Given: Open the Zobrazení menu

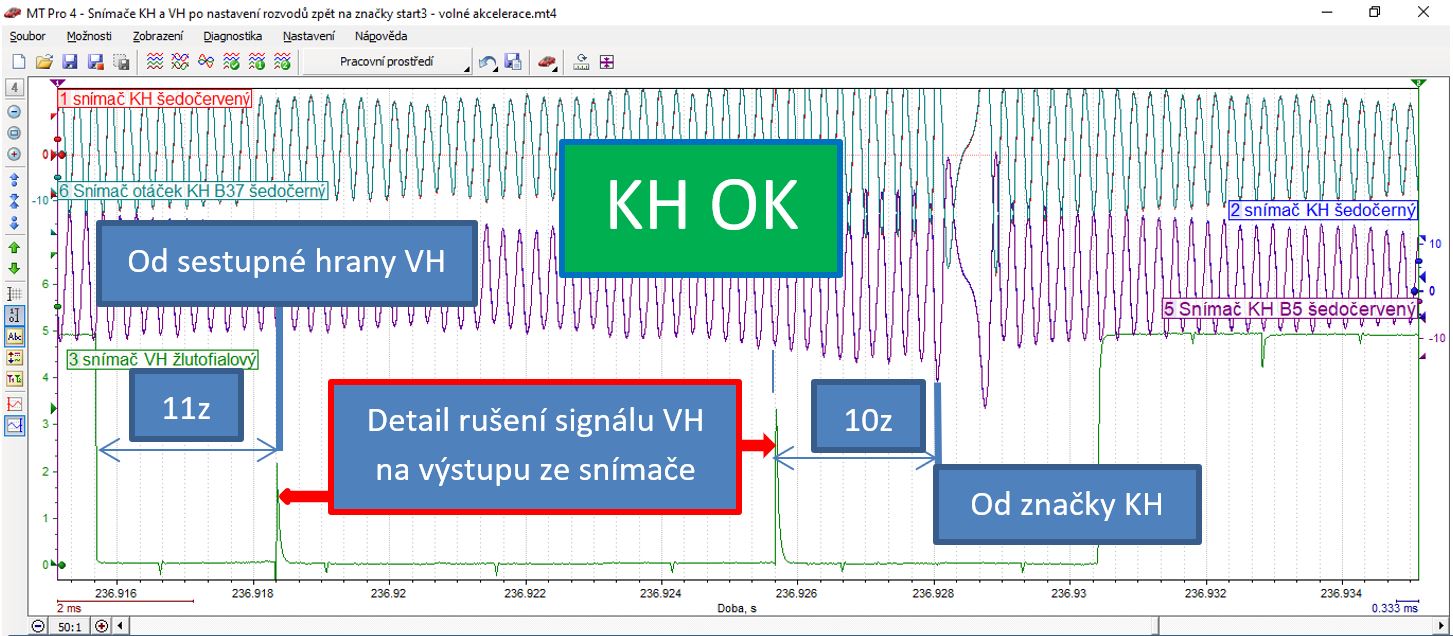Looking at the screenshot, I should 158,36.
